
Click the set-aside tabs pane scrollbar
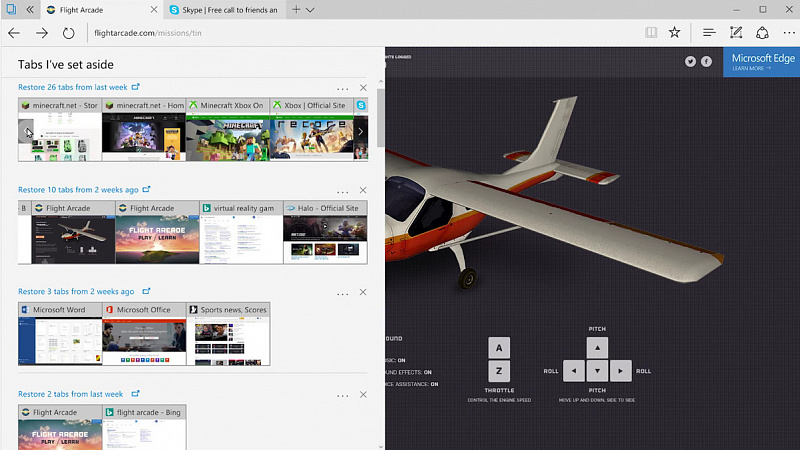pos(381,118)
